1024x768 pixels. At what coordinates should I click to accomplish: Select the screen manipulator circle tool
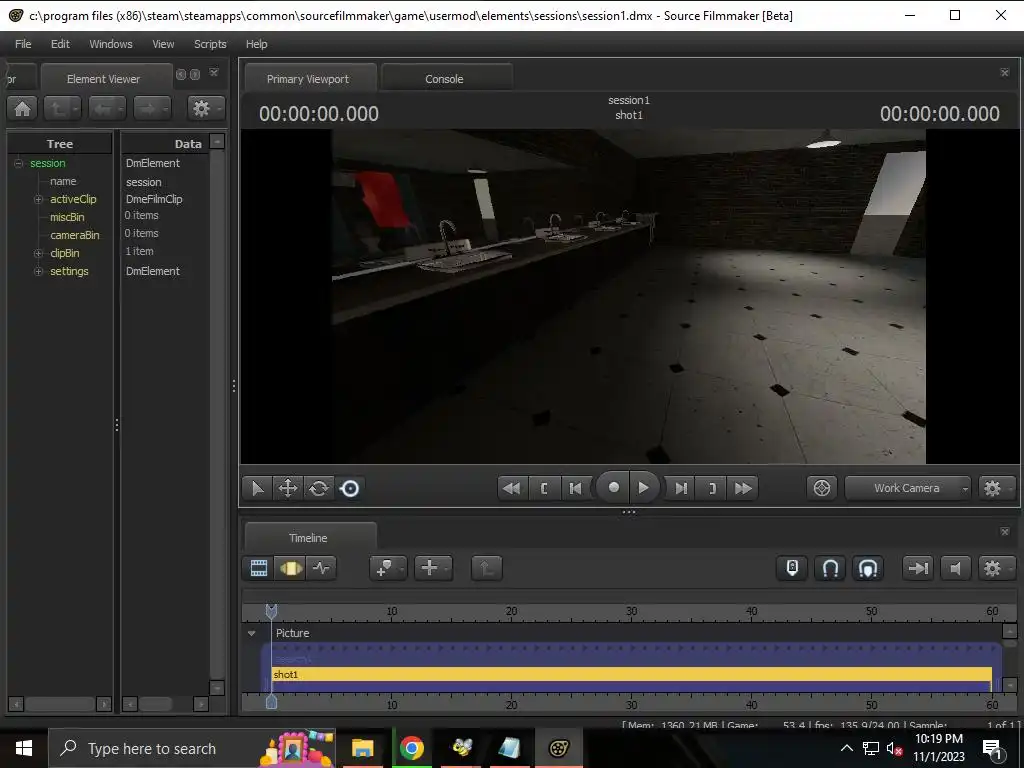pyautogui.click(x=349, y=488)
